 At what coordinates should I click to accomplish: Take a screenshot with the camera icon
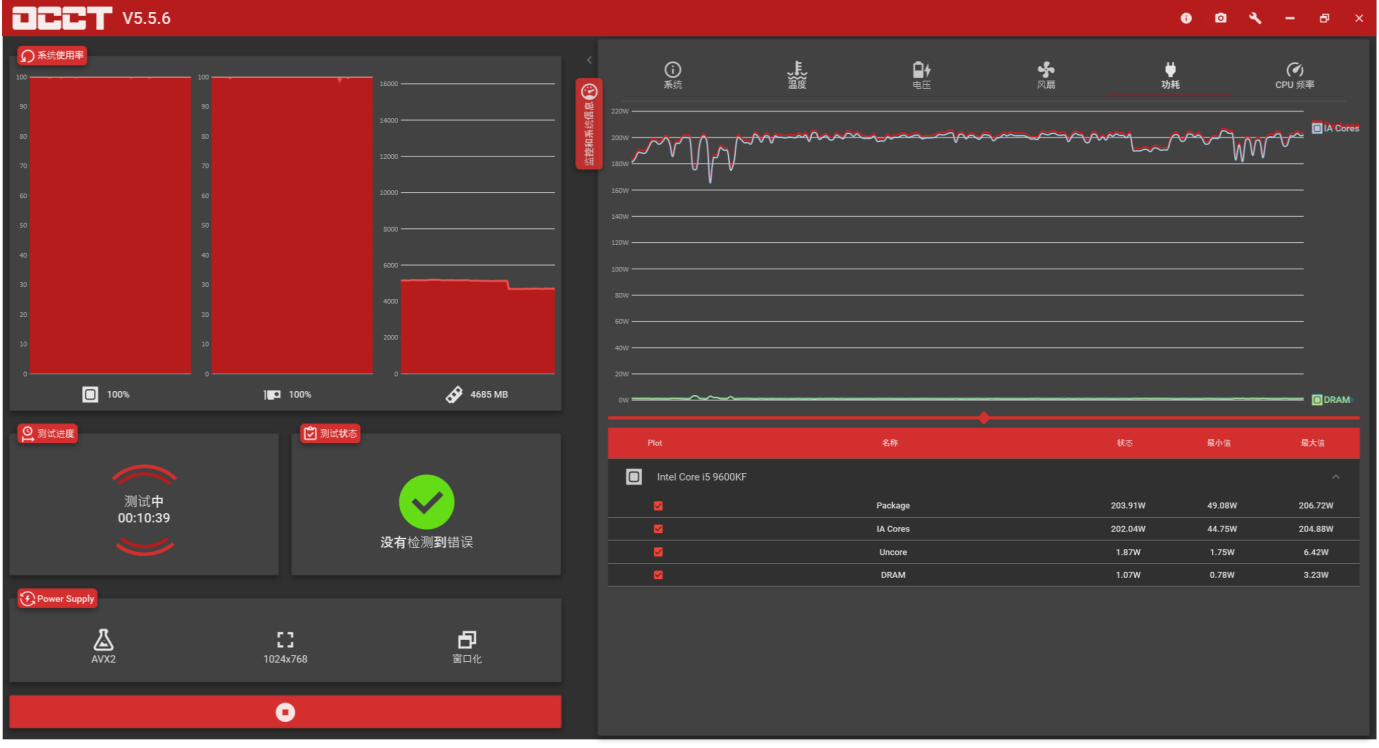point(1220,18)
